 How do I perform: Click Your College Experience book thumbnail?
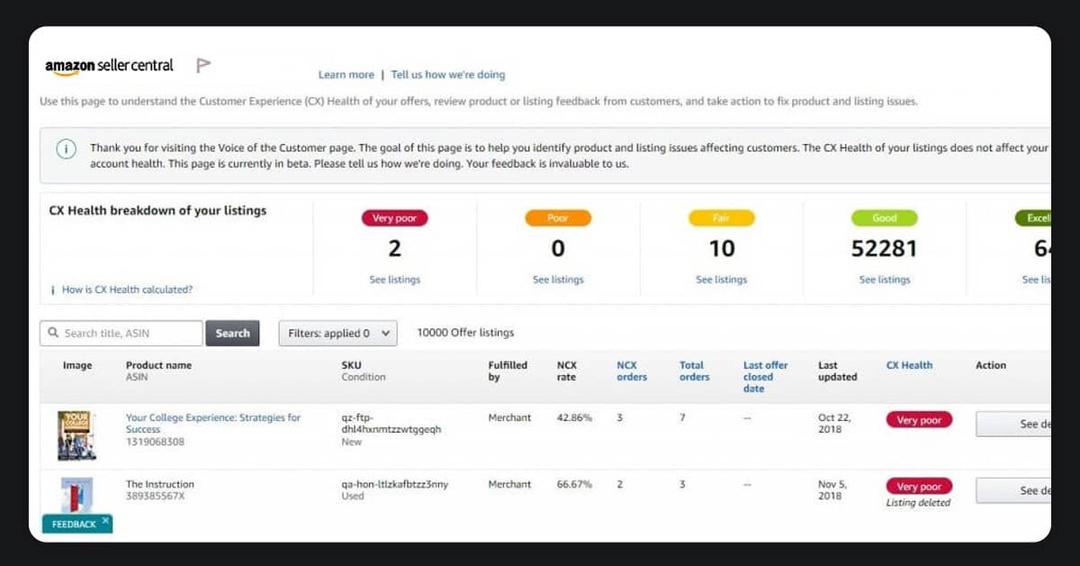[x=76, y=435]
